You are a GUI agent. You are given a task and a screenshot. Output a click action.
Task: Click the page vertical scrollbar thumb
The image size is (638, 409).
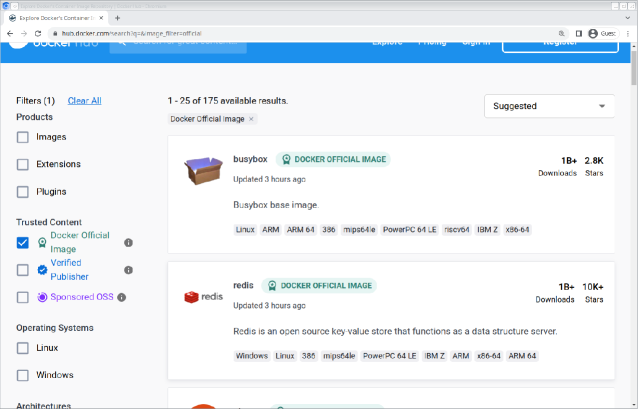click(634, 67)
